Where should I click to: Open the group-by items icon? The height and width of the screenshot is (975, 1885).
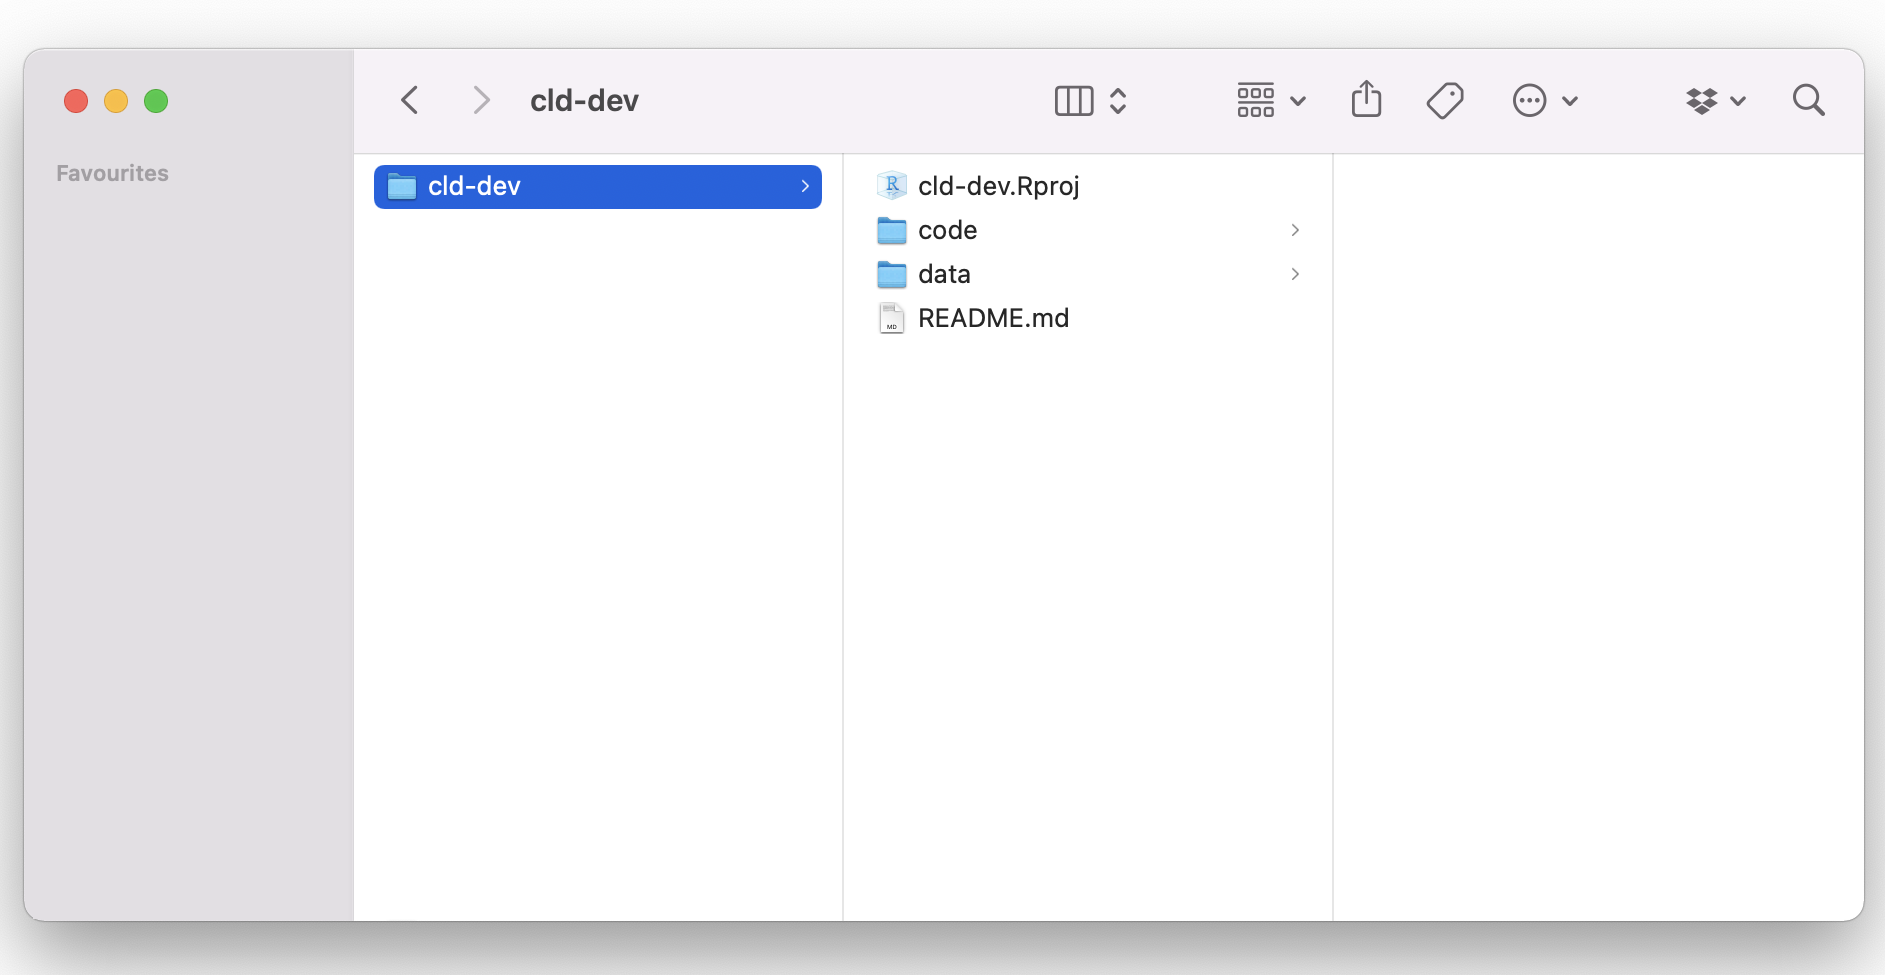1255,100
